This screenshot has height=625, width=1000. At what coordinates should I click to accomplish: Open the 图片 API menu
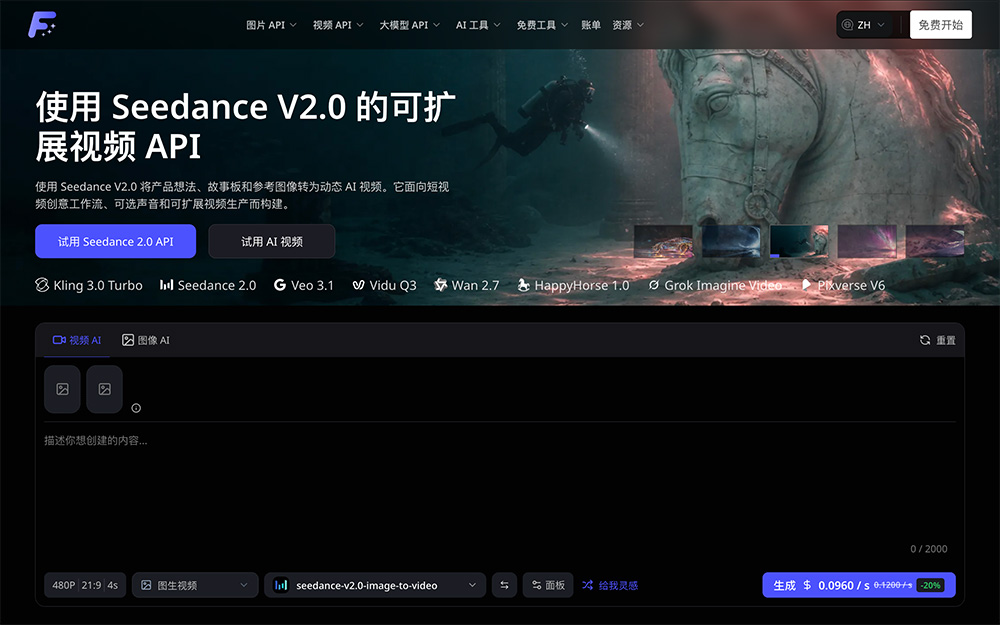tap(271, 25)
